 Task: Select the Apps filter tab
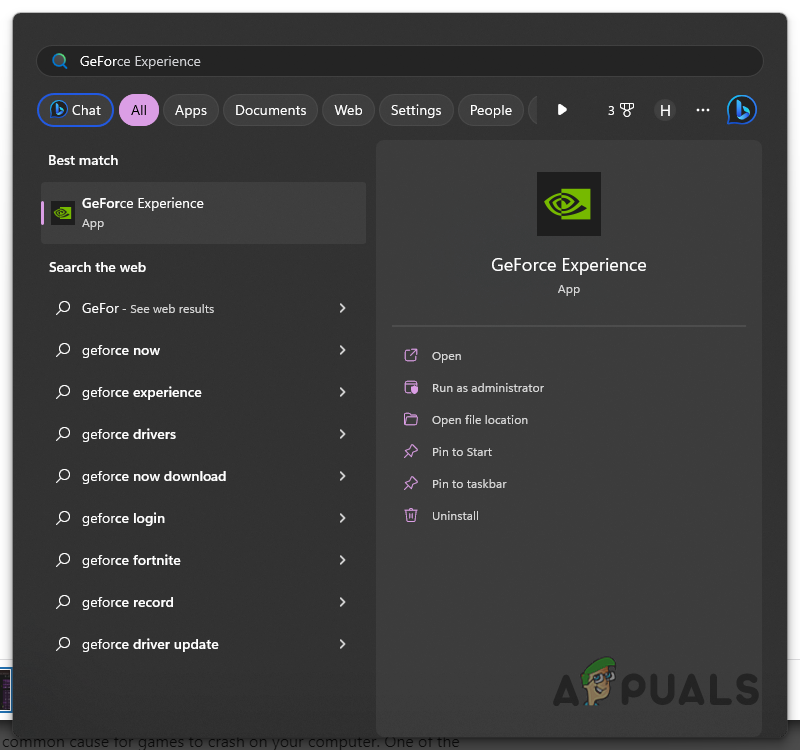pos(191,110)
